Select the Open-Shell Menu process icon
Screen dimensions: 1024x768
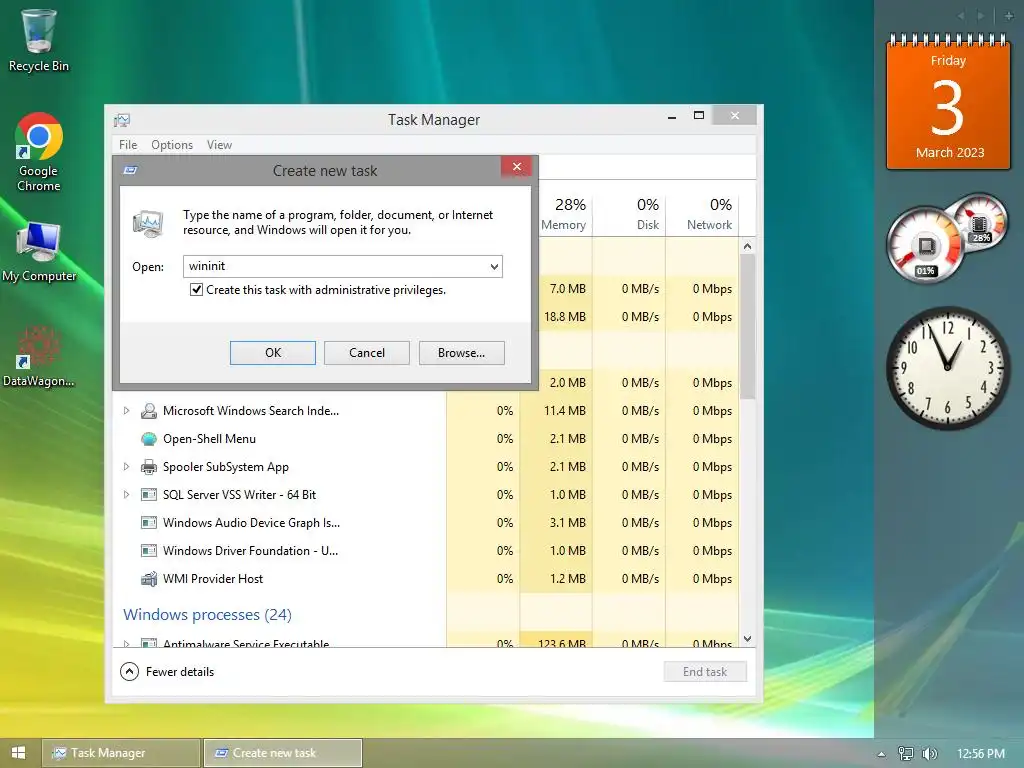[149, 439]
